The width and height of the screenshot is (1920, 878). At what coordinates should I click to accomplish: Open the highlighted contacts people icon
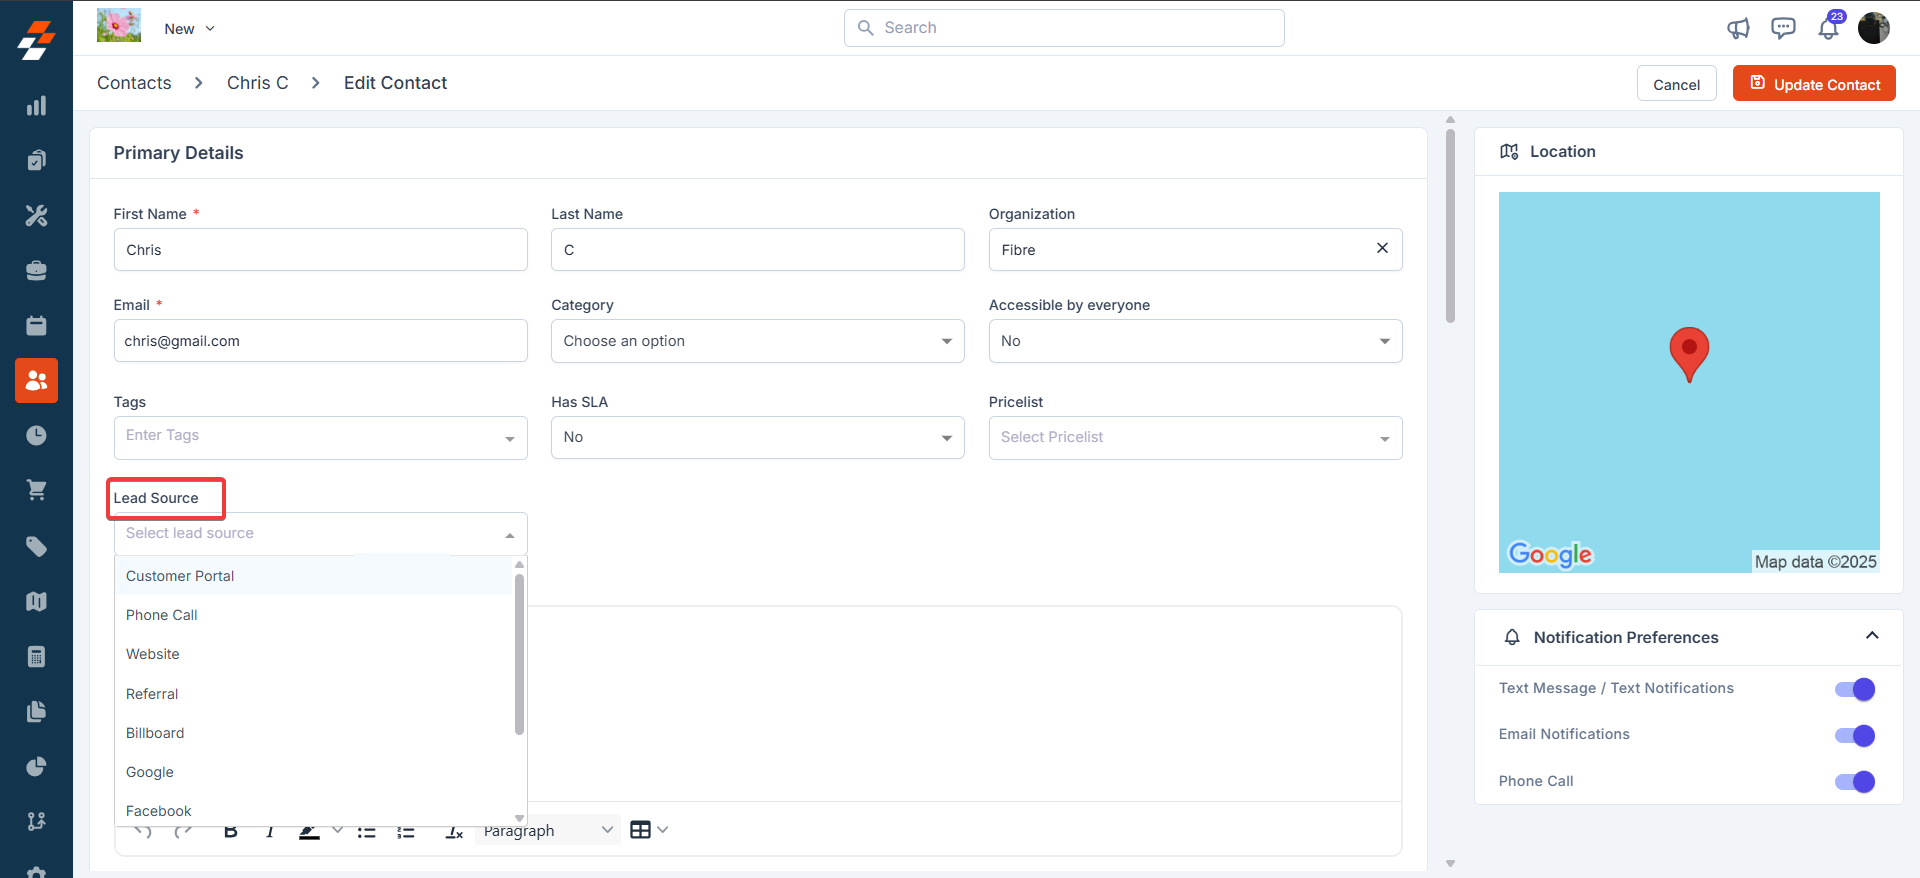point(36,380)
